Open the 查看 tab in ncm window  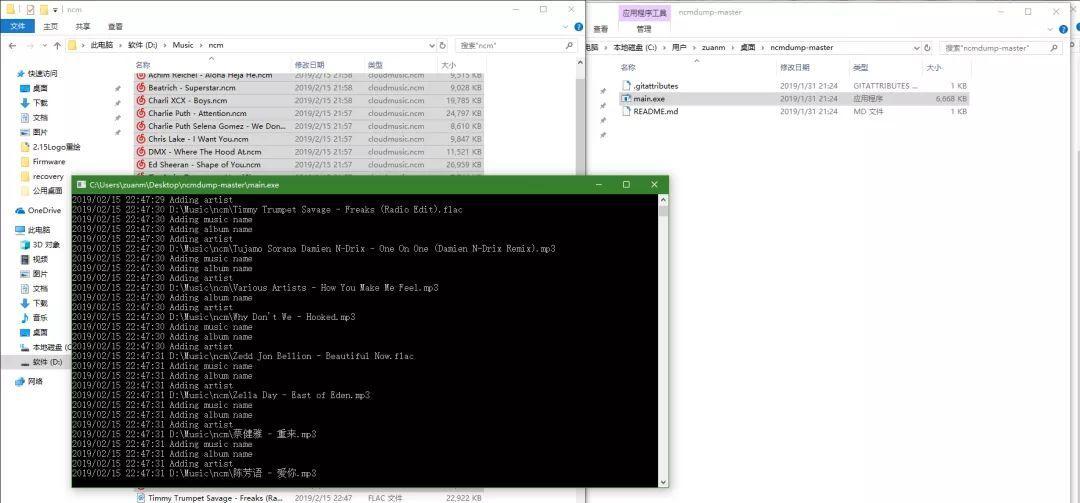115,27
